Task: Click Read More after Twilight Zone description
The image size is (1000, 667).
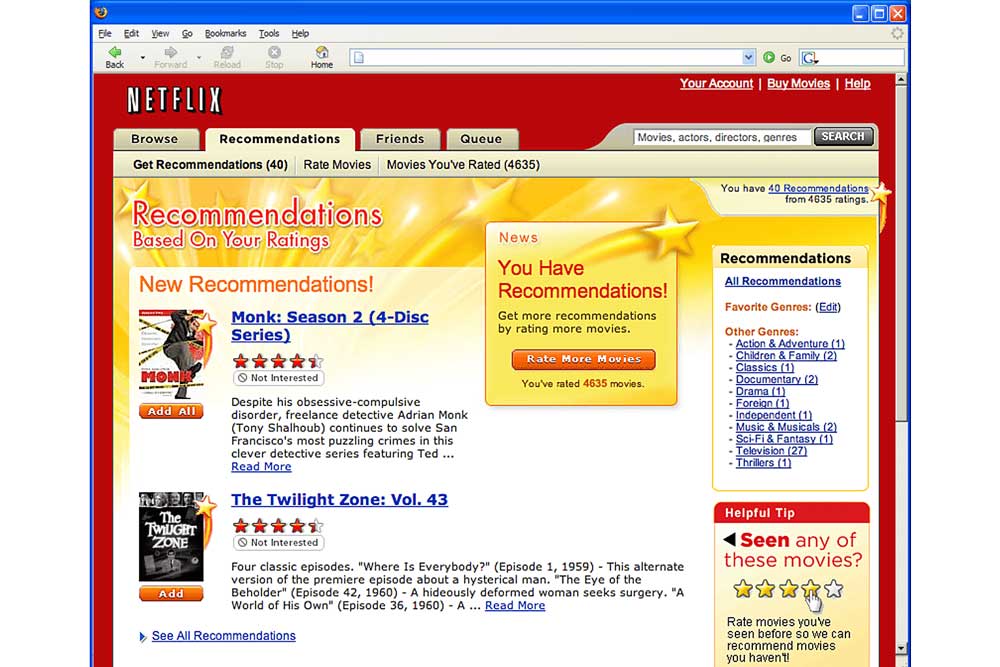Action: pos(515,605)
